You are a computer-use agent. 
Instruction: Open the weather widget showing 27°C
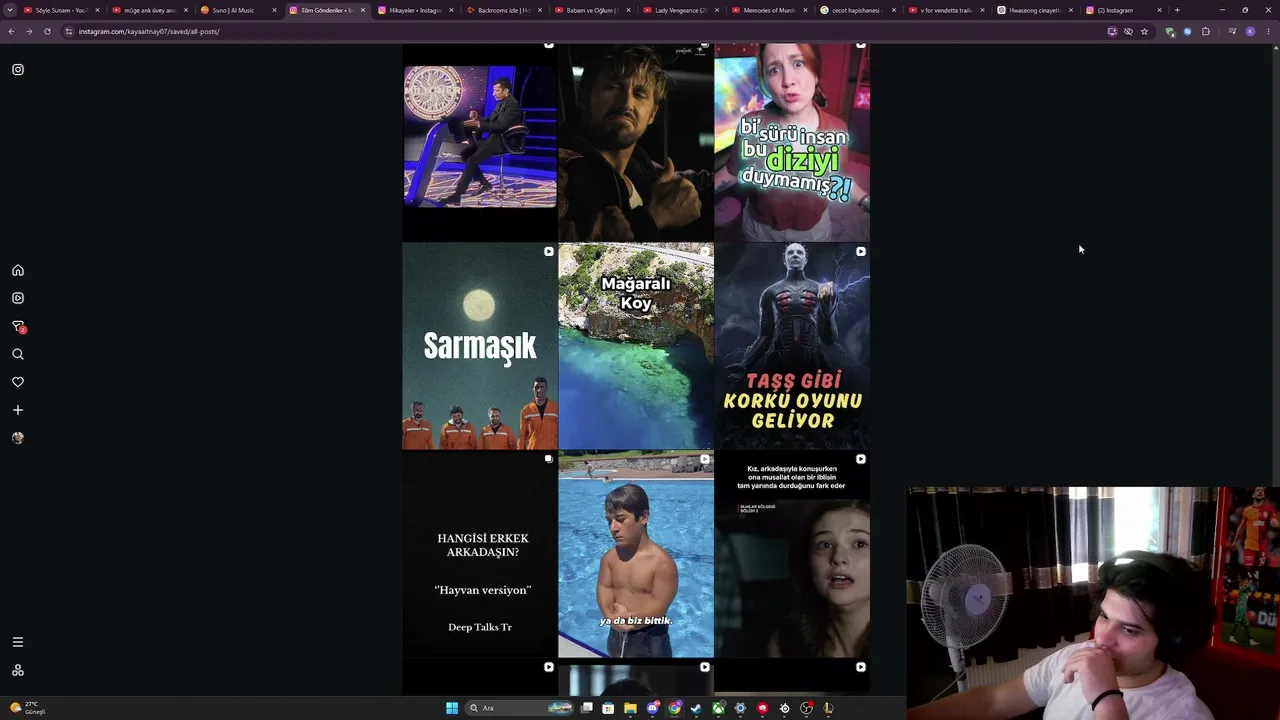(x=28, y=708)
